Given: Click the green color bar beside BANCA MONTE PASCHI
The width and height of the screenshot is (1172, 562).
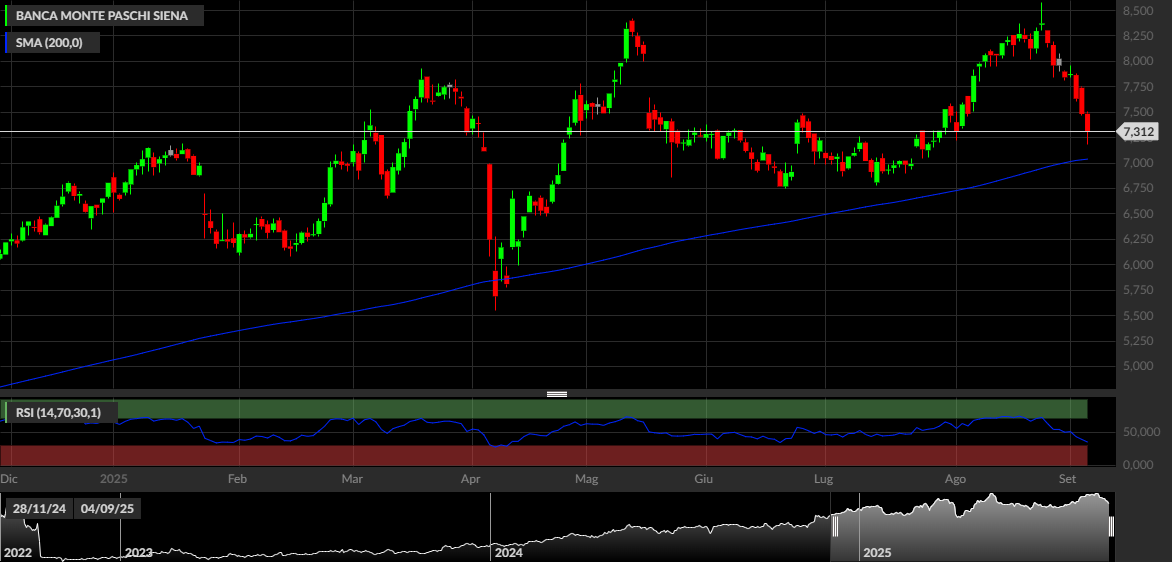Looking at the screenshot, I should (x=6, y=15).
